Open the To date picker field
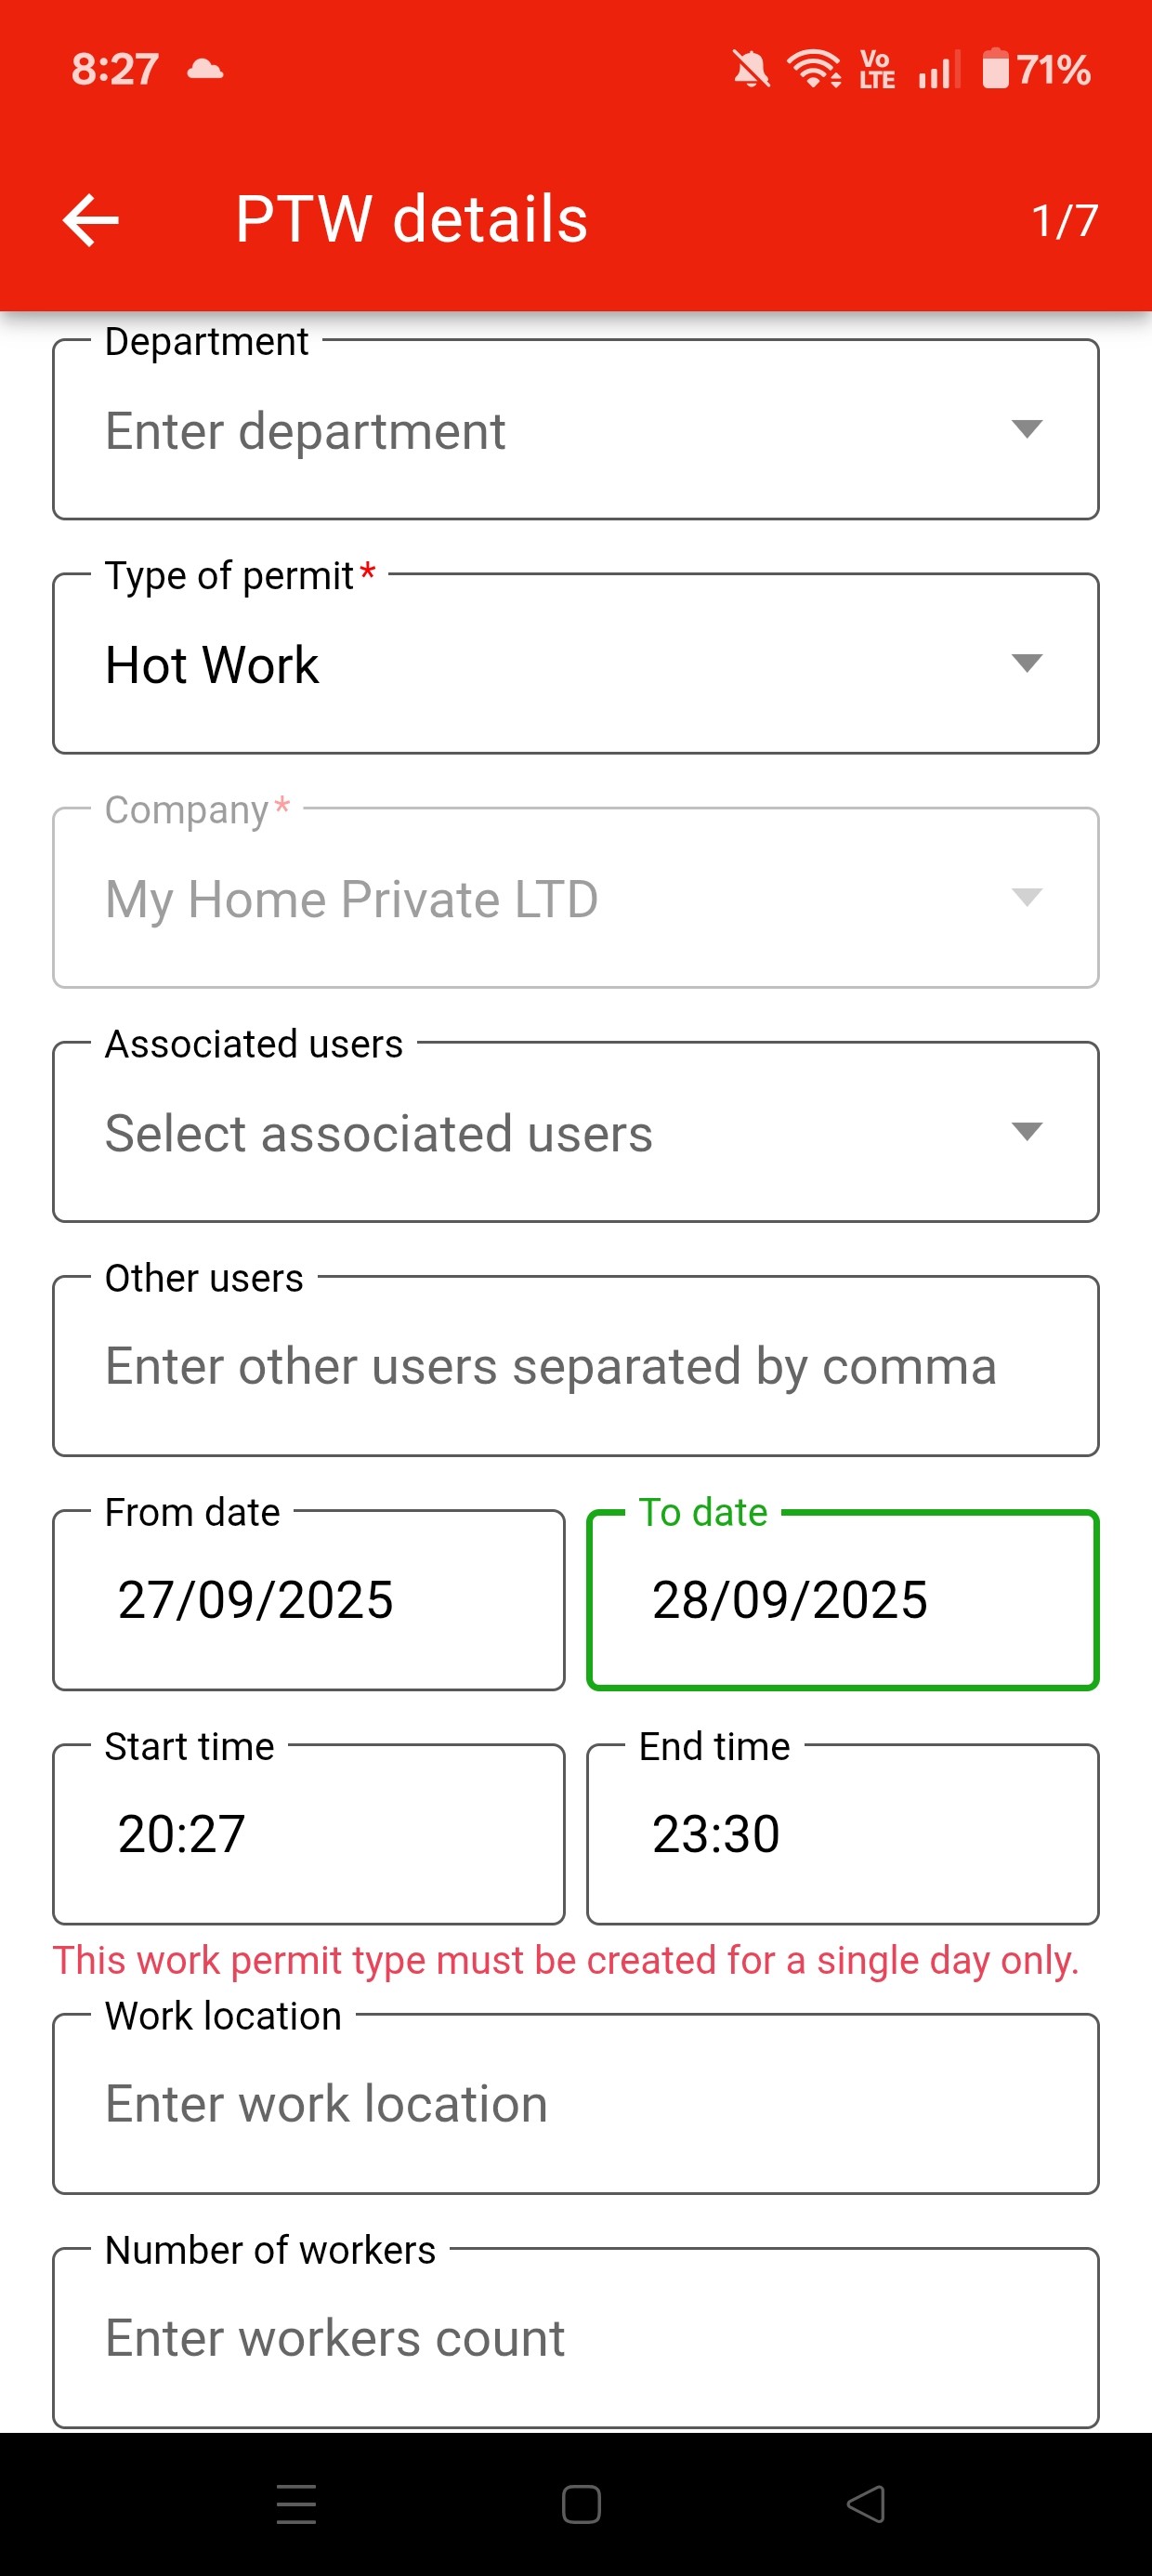 842,1600
